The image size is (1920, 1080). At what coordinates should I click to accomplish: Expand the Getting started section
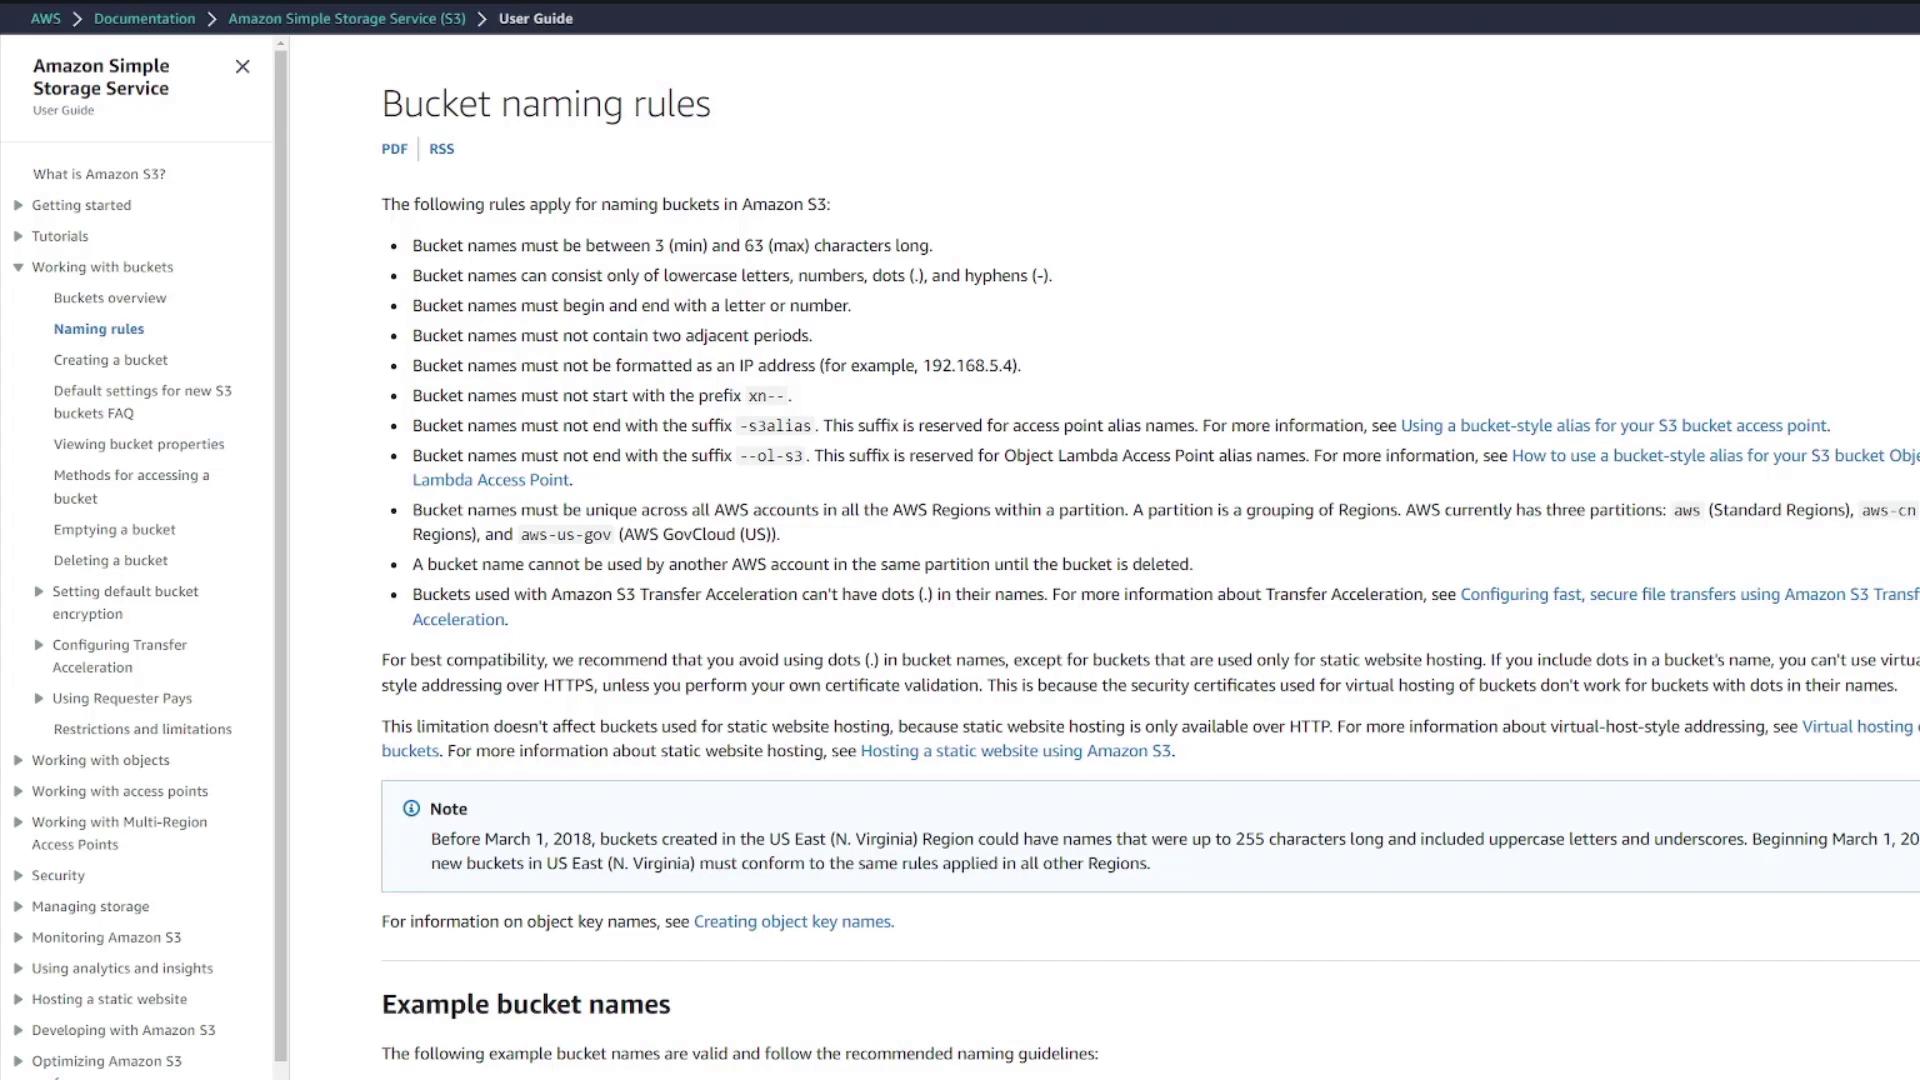(x=18, y=205)
